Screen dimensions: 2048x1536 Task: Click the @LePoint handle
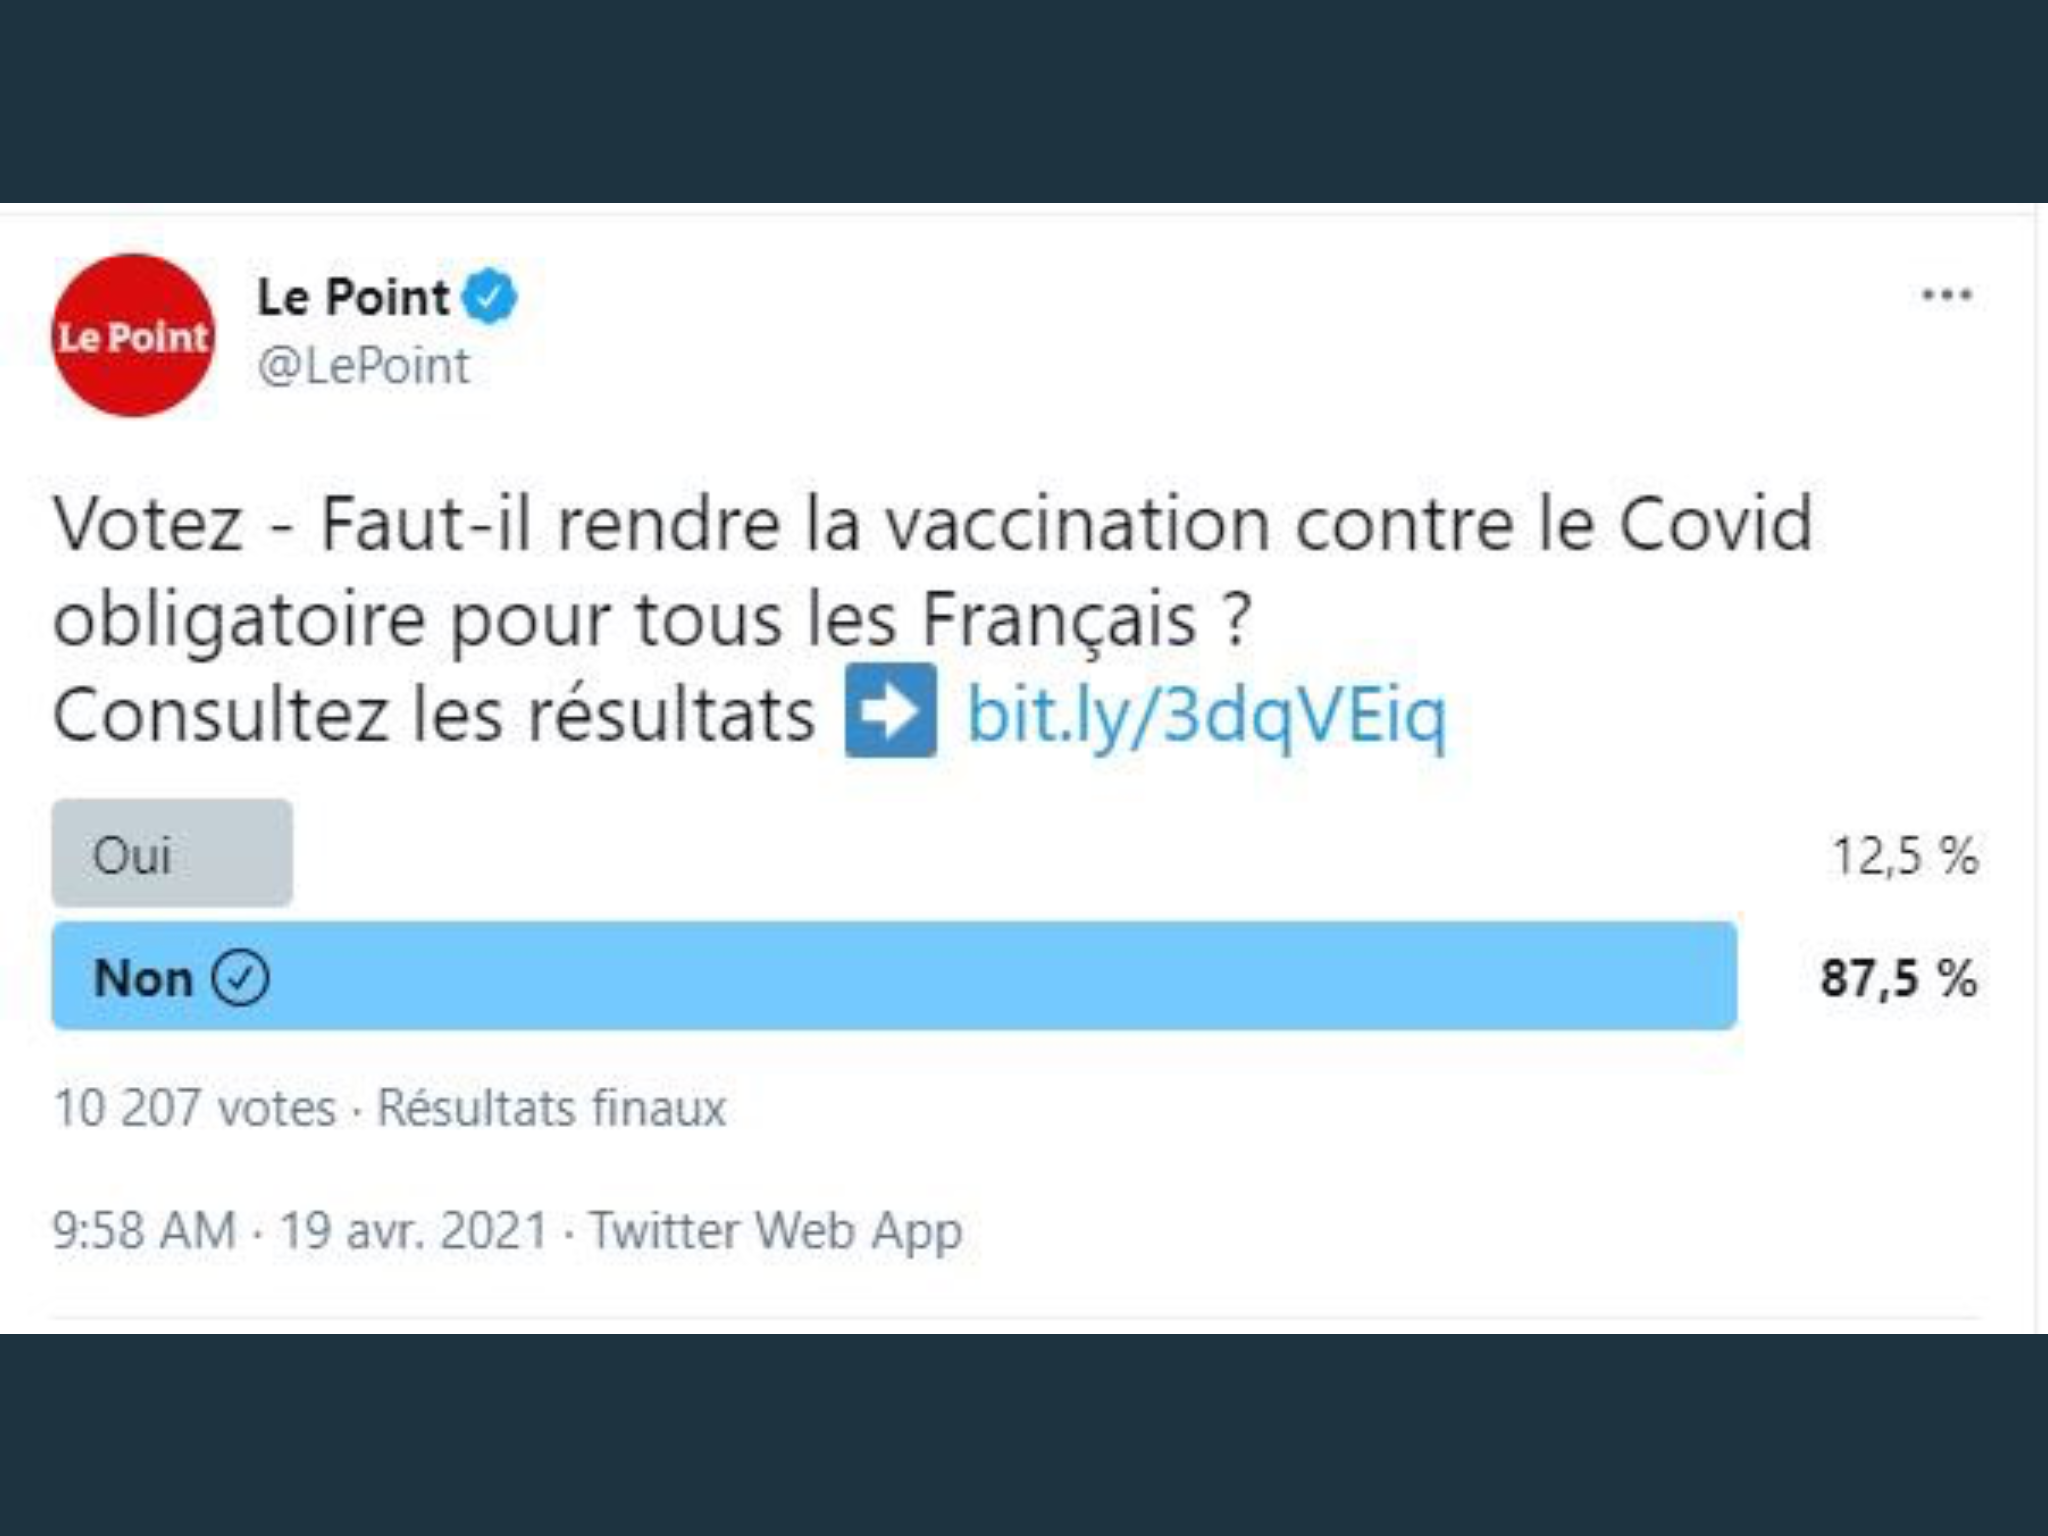(364, 366)
